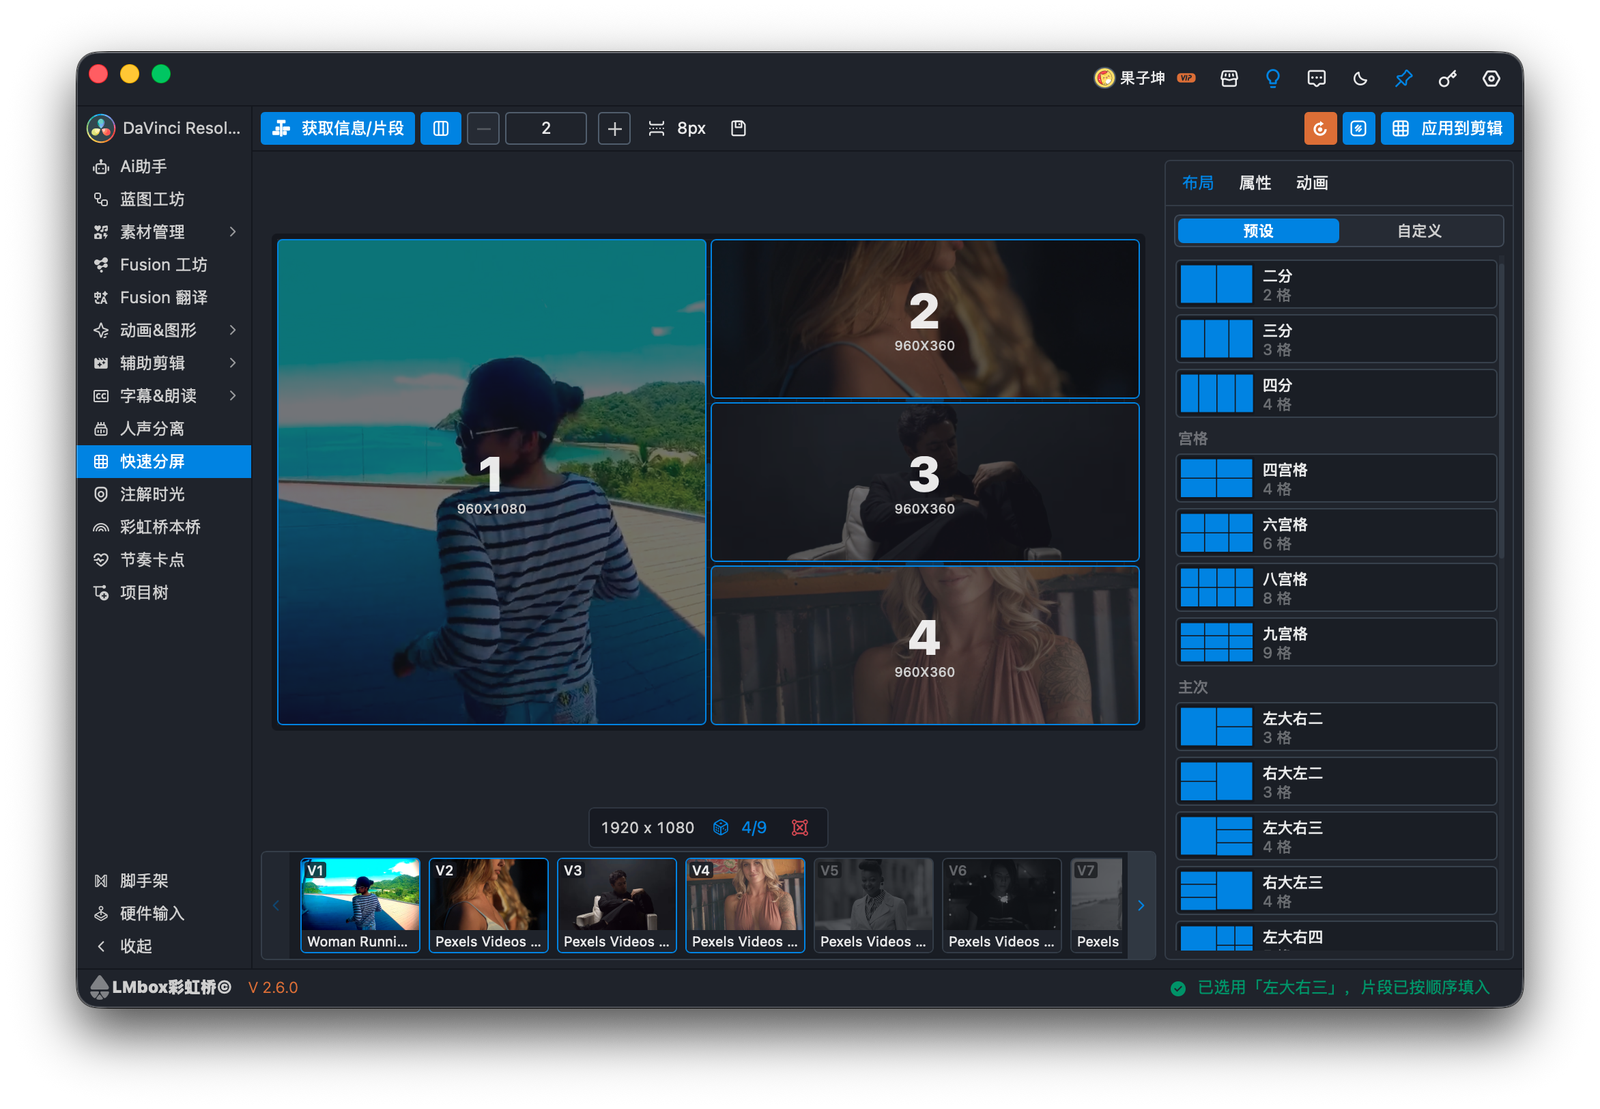Open settings gear icon in title bar

point(1491,78)
